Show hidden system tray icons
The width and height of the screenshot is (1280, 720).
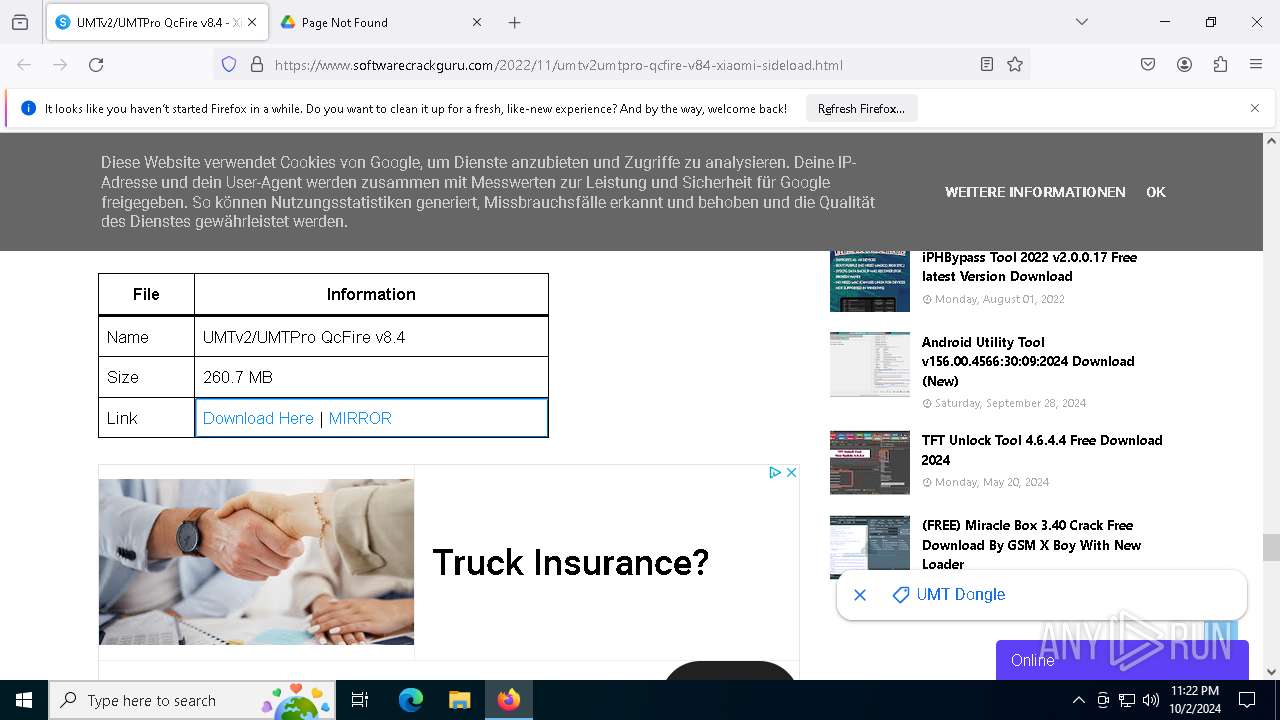[x=1078, y=700]
